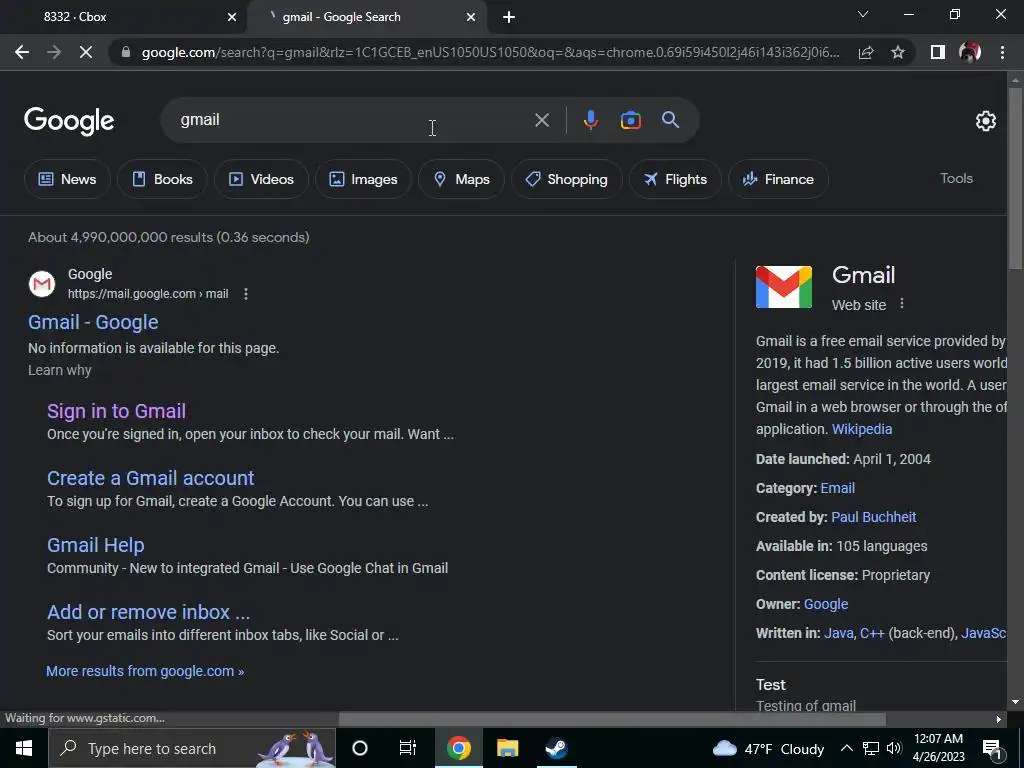This screenshot has height=768, width=1024.
Task: Open Steam from taskbar
Action: pos(556,748)
